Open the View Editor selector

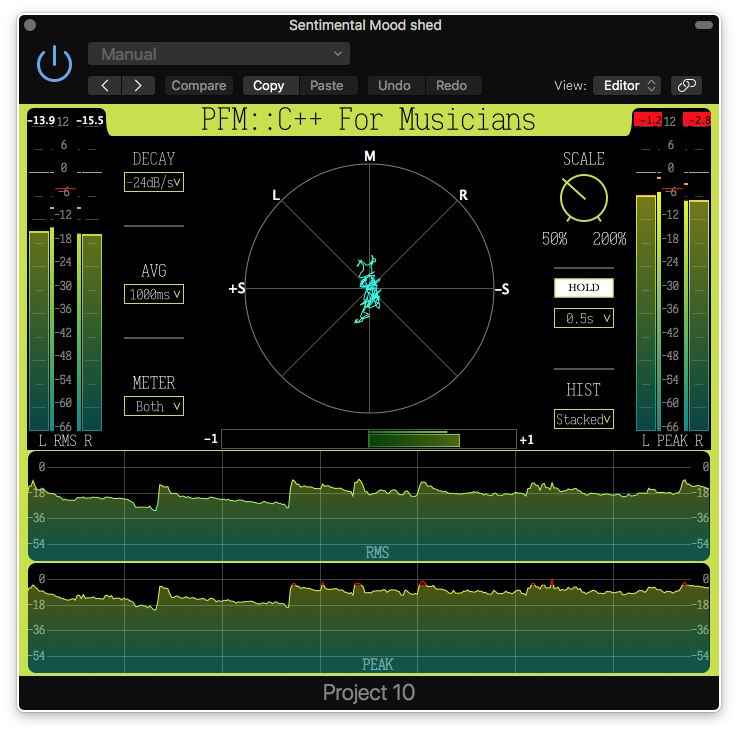[x=627, y=85]
